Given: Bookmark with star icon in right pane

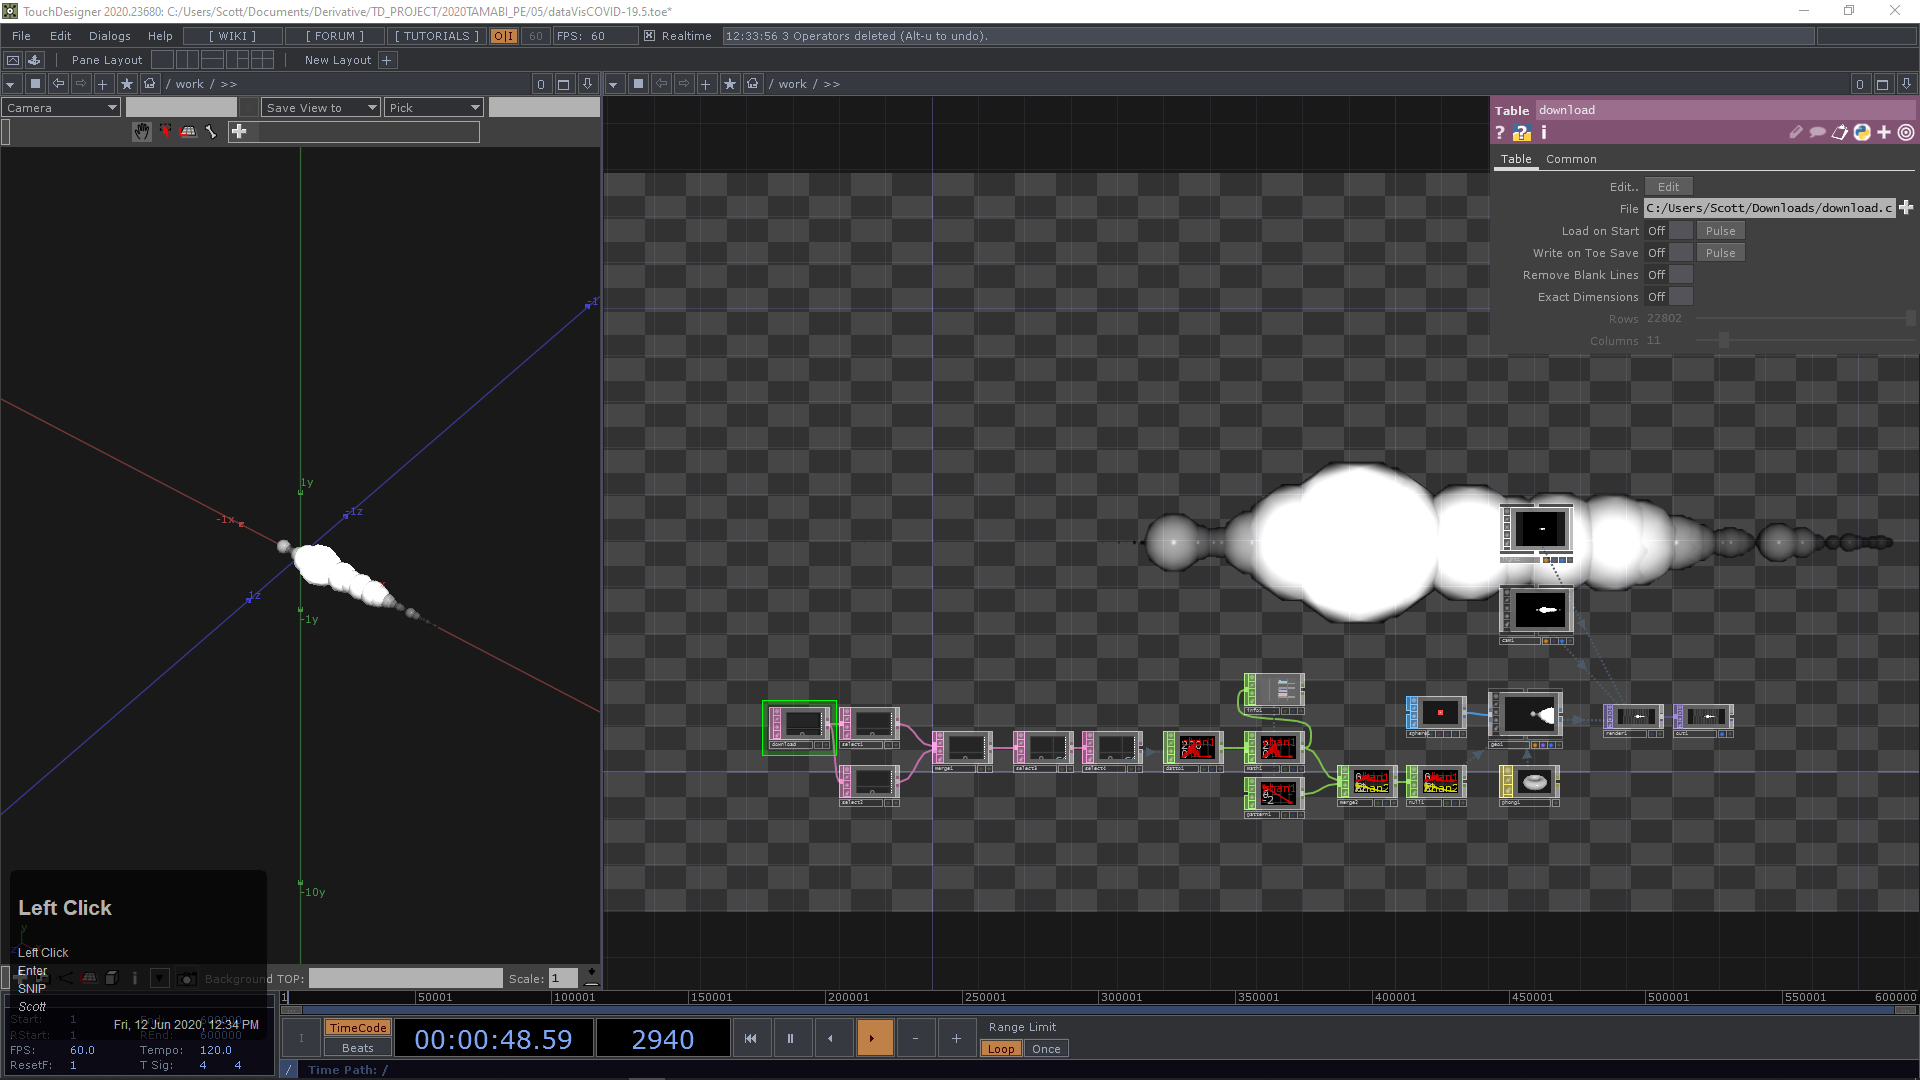Looking at the screenshot, I should 729,84.
